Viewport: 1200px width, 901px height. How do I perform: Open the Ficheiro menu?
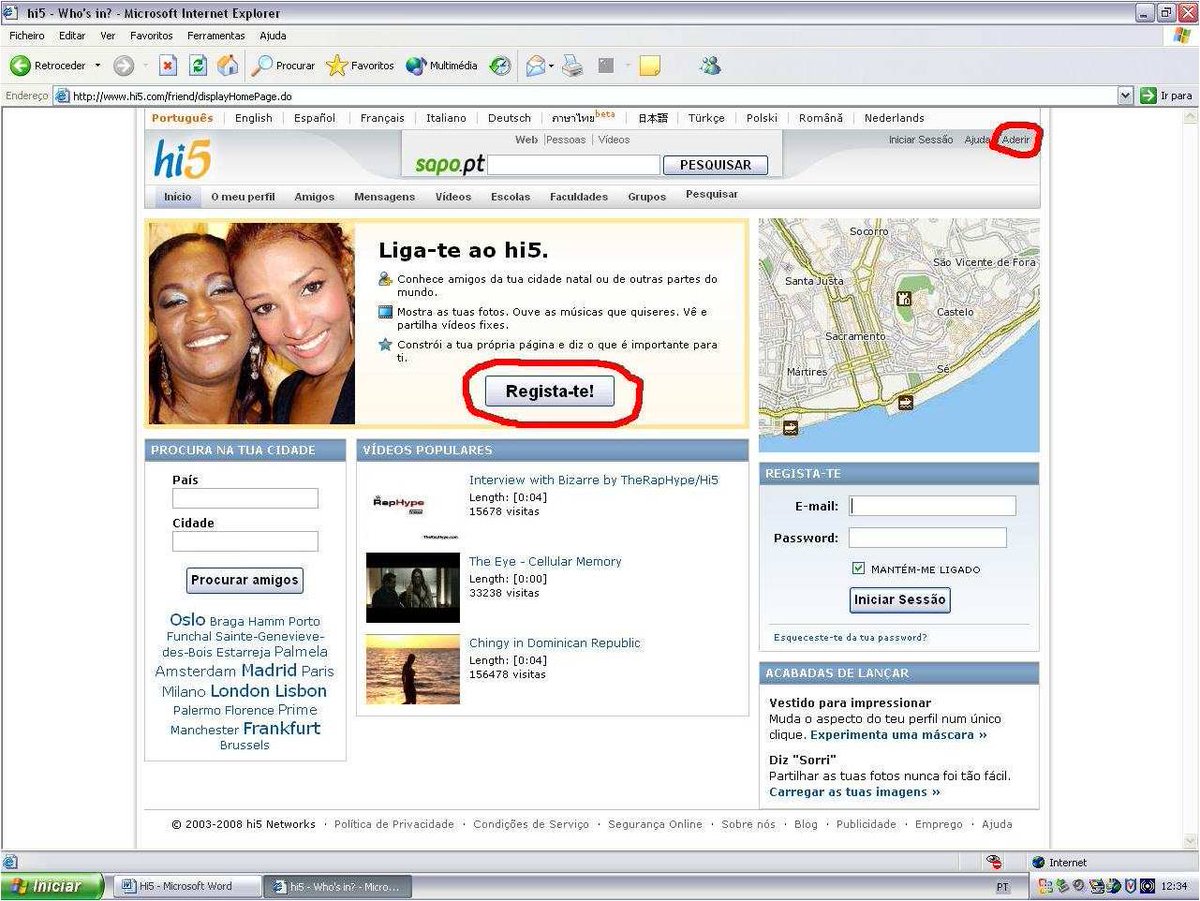27,36
